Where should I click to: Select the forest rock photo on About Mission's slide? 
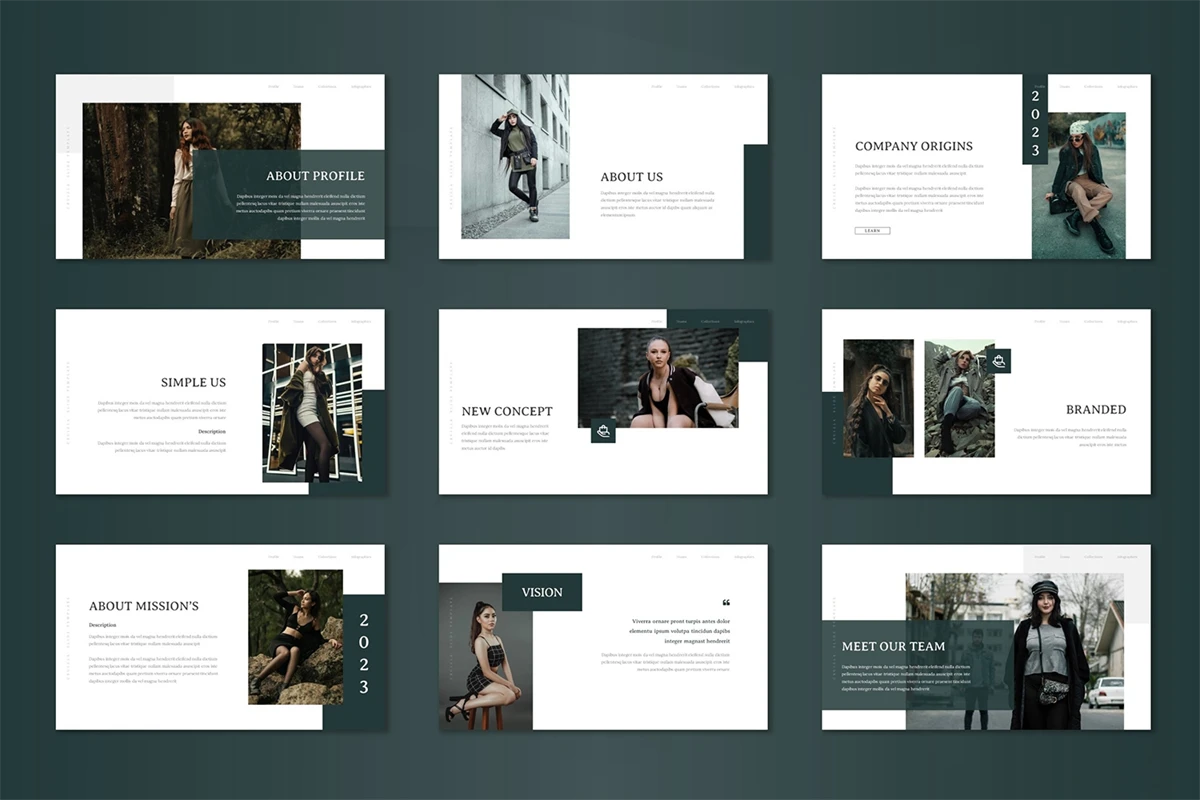(295, 636)
